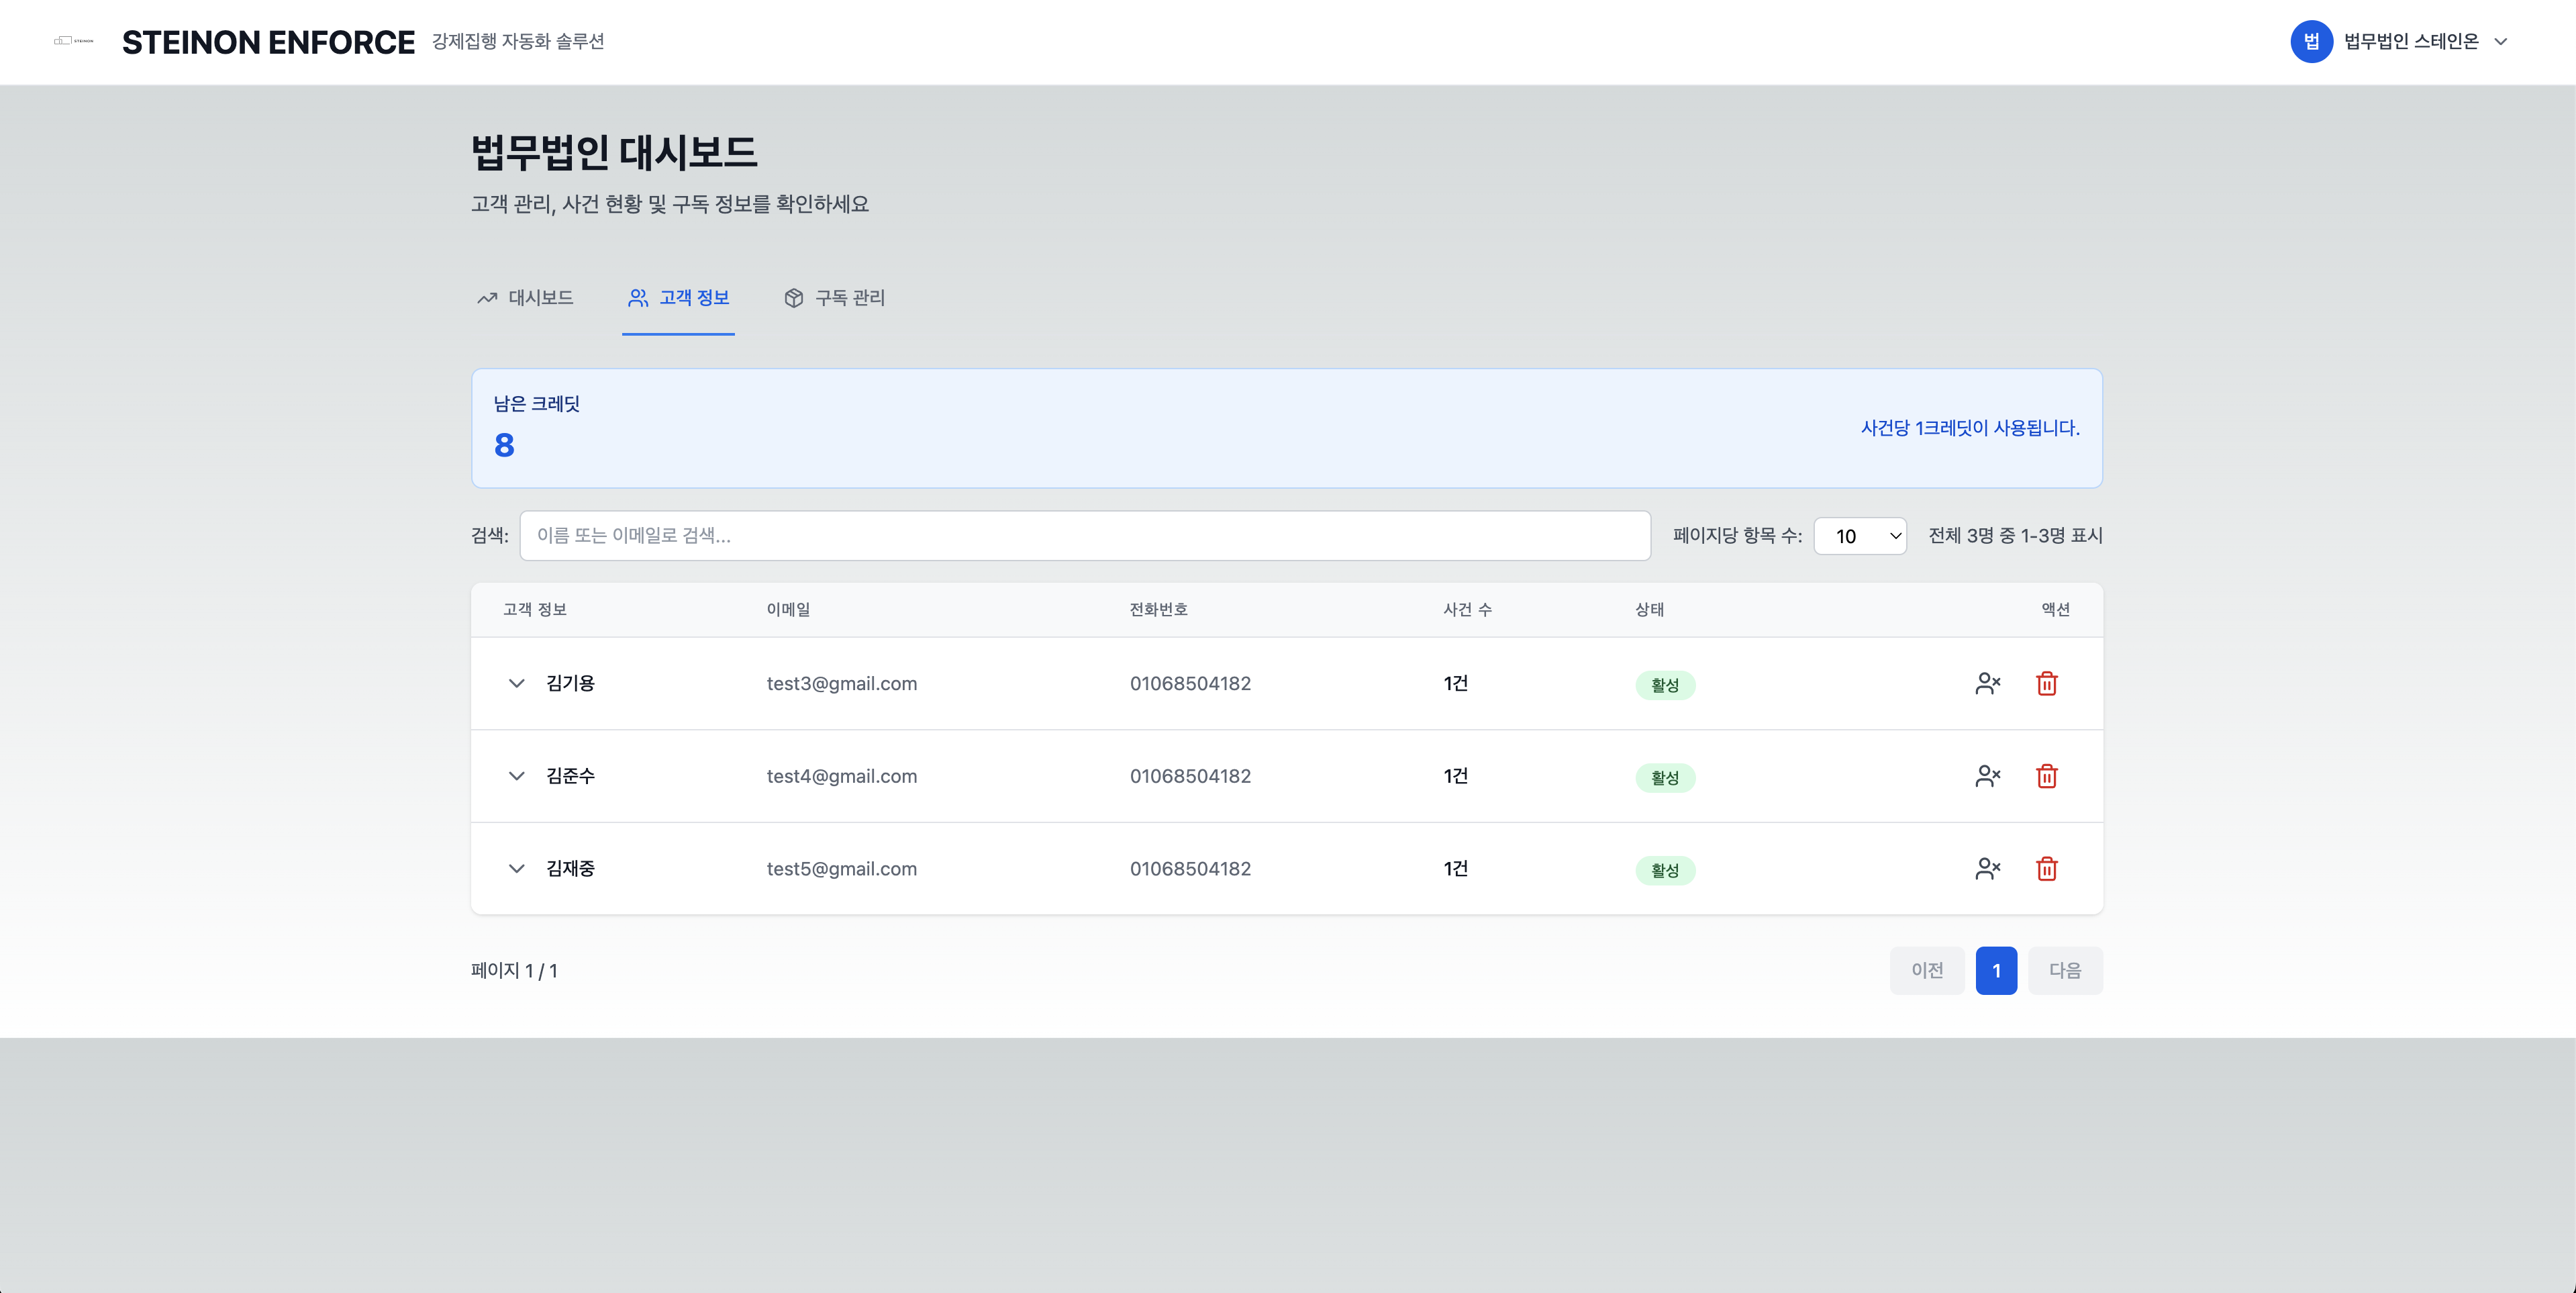Image resolution: width=2576 pixels, height=1293 pixels.
Task: Click page number 1 button
Action: point(1996,970)
